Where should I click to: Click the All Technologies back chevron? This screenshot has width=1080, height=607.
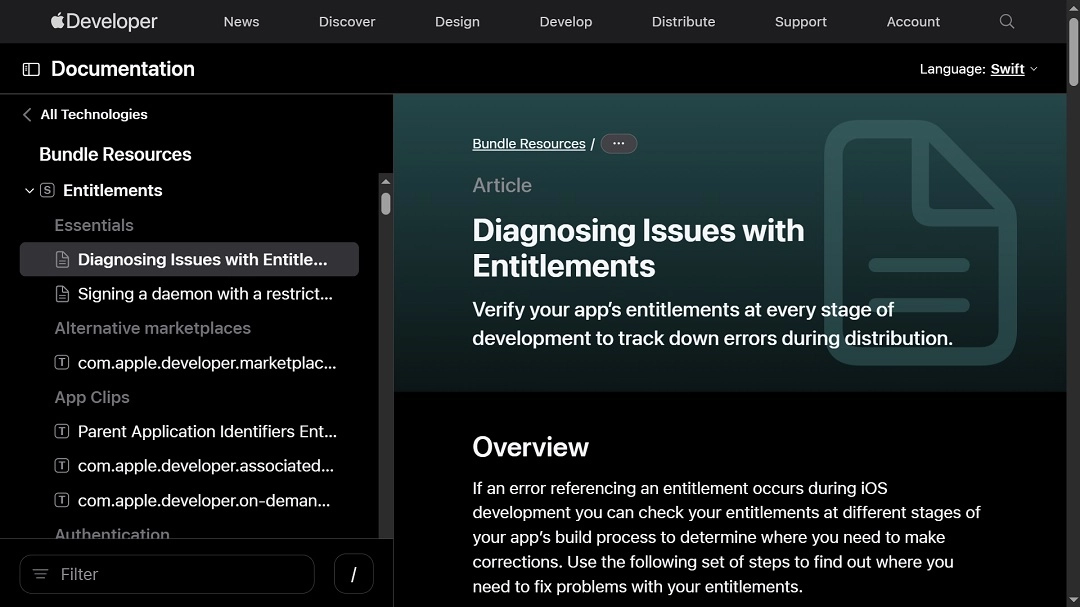(27, 114)
